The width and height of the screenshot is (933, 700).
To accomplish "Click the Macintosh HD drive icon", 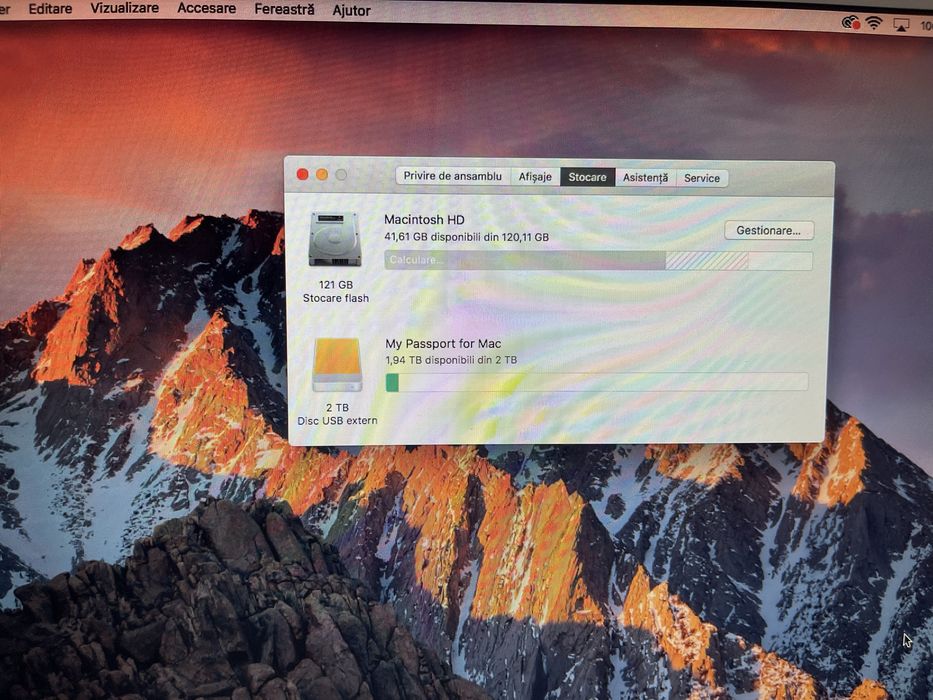I will (x=335, y=239).
